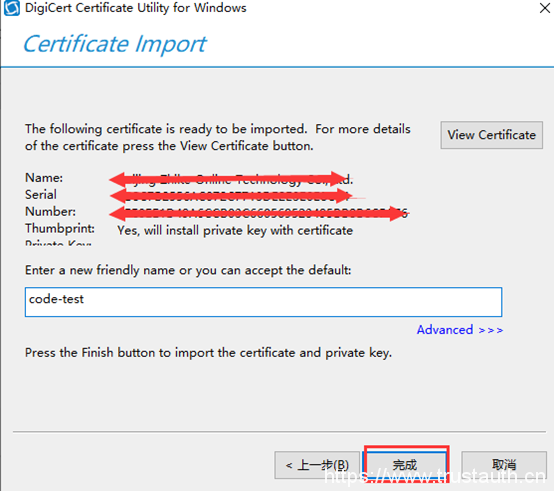The height and width of the screenshot is (491, 554).
Task: Expand the Advanced >>> options
Action: click(460, 330)
